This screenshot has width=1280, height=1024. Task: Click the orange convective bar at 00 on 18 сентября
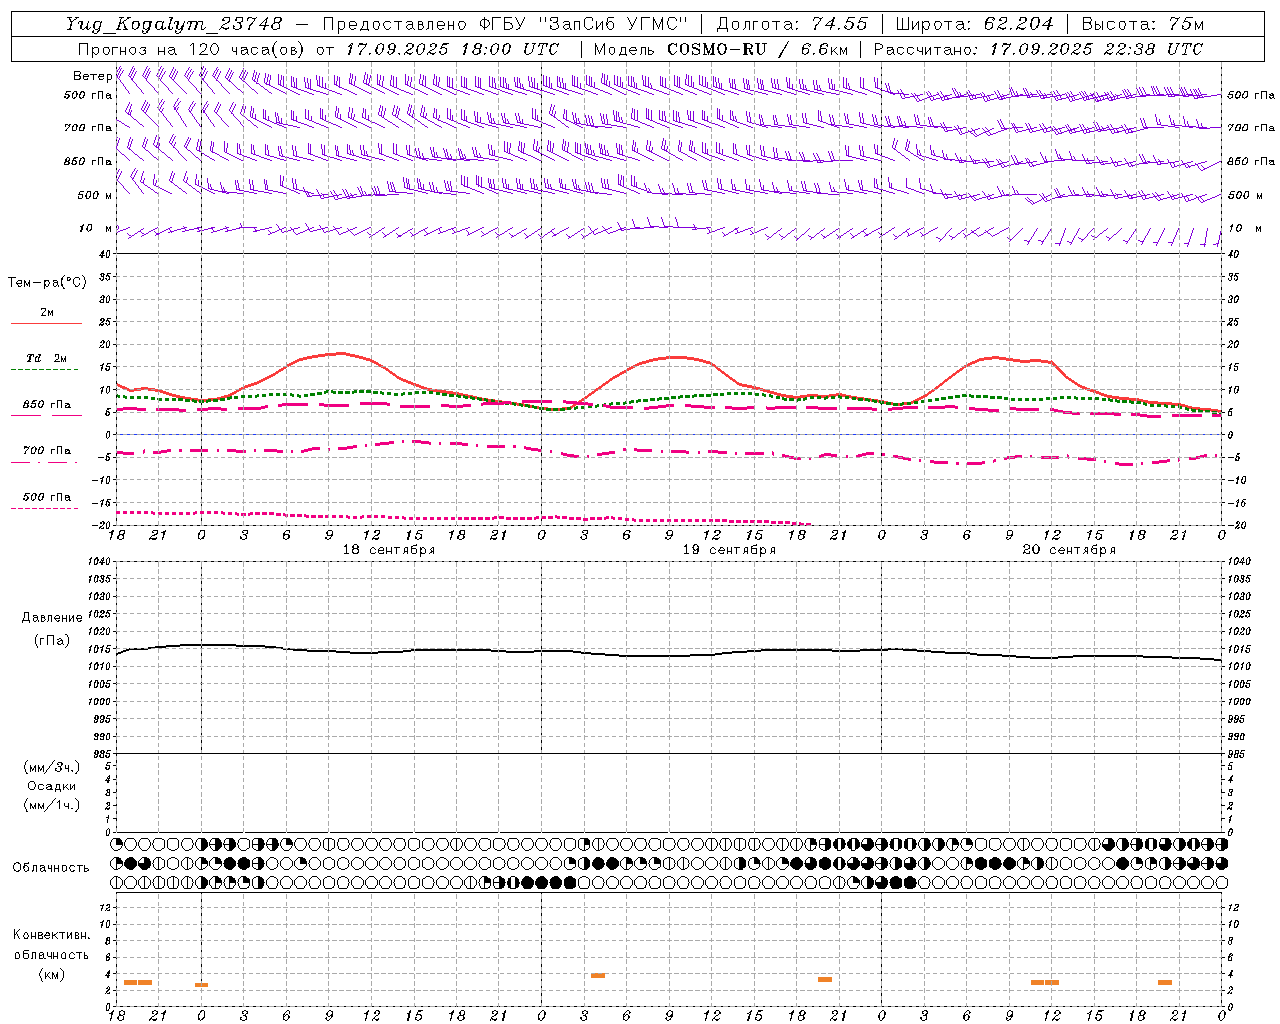point(201,985)
